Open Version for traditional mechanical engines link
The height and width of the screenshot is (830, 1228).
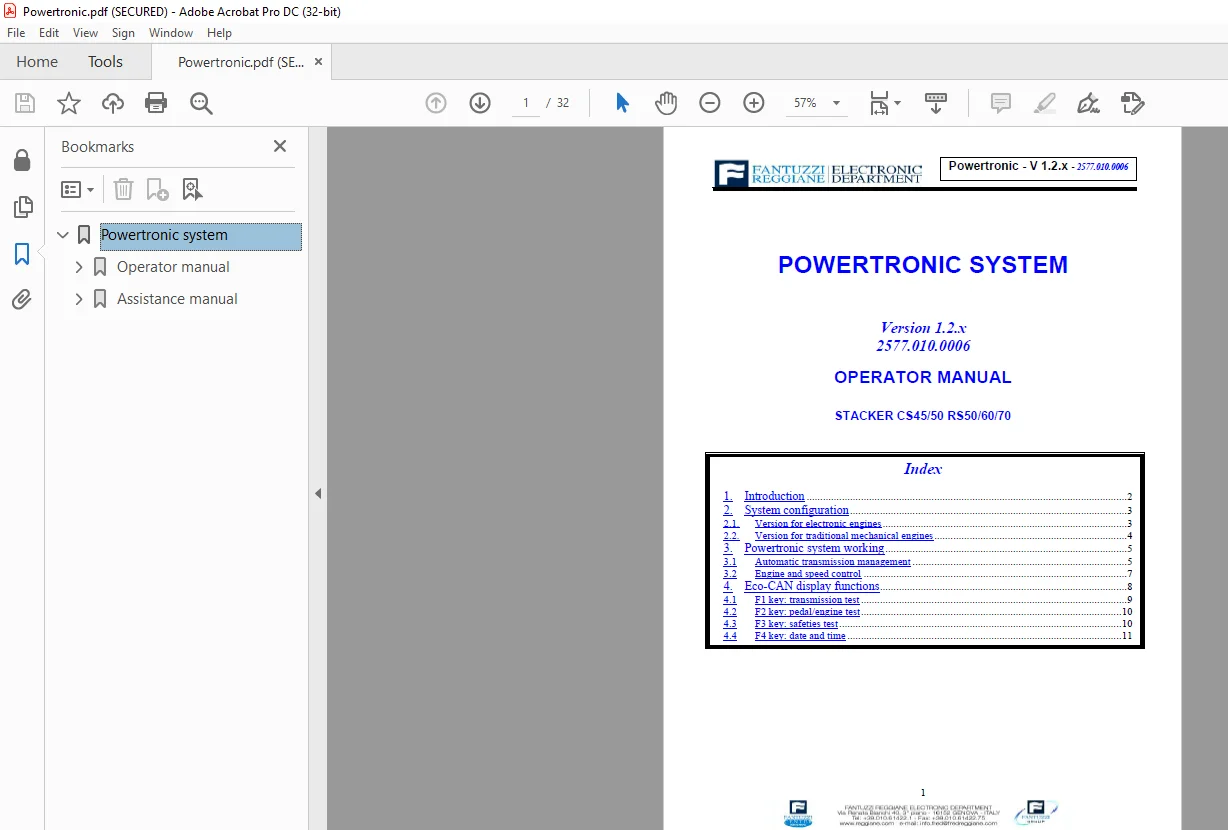[844, 536]
